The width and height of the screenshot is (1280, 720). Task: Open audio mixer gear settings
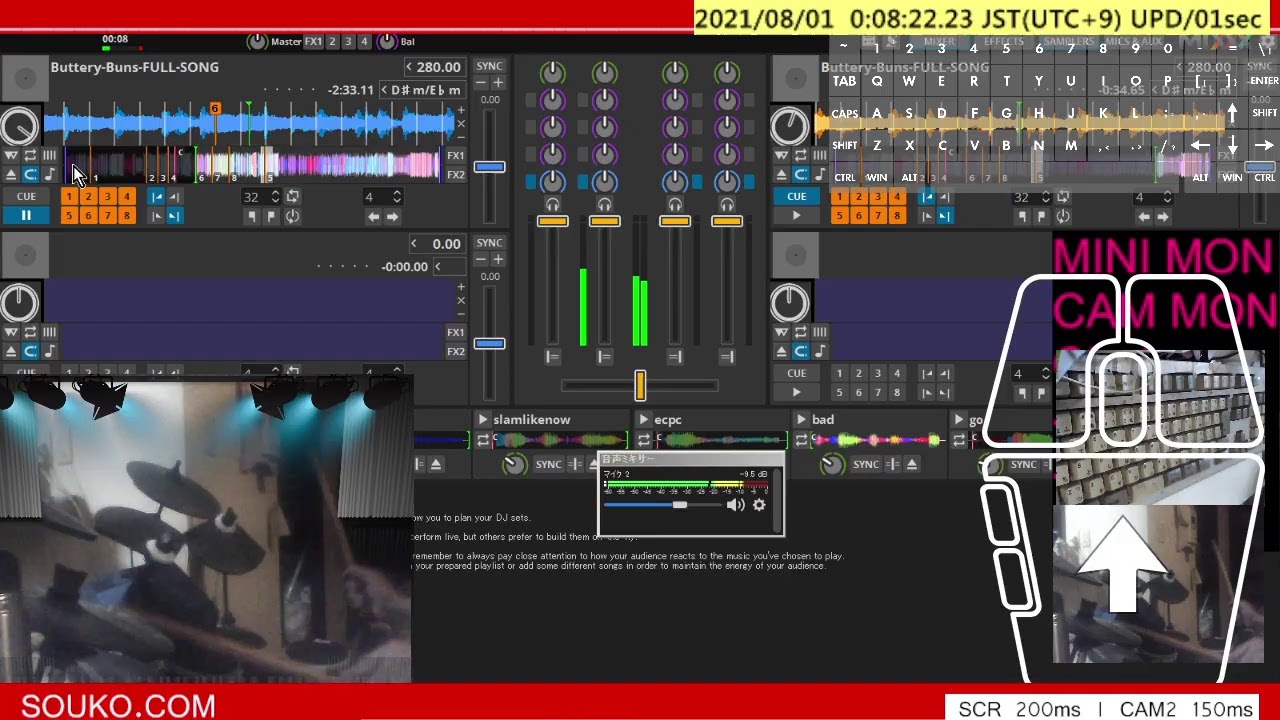coord(759,505)
